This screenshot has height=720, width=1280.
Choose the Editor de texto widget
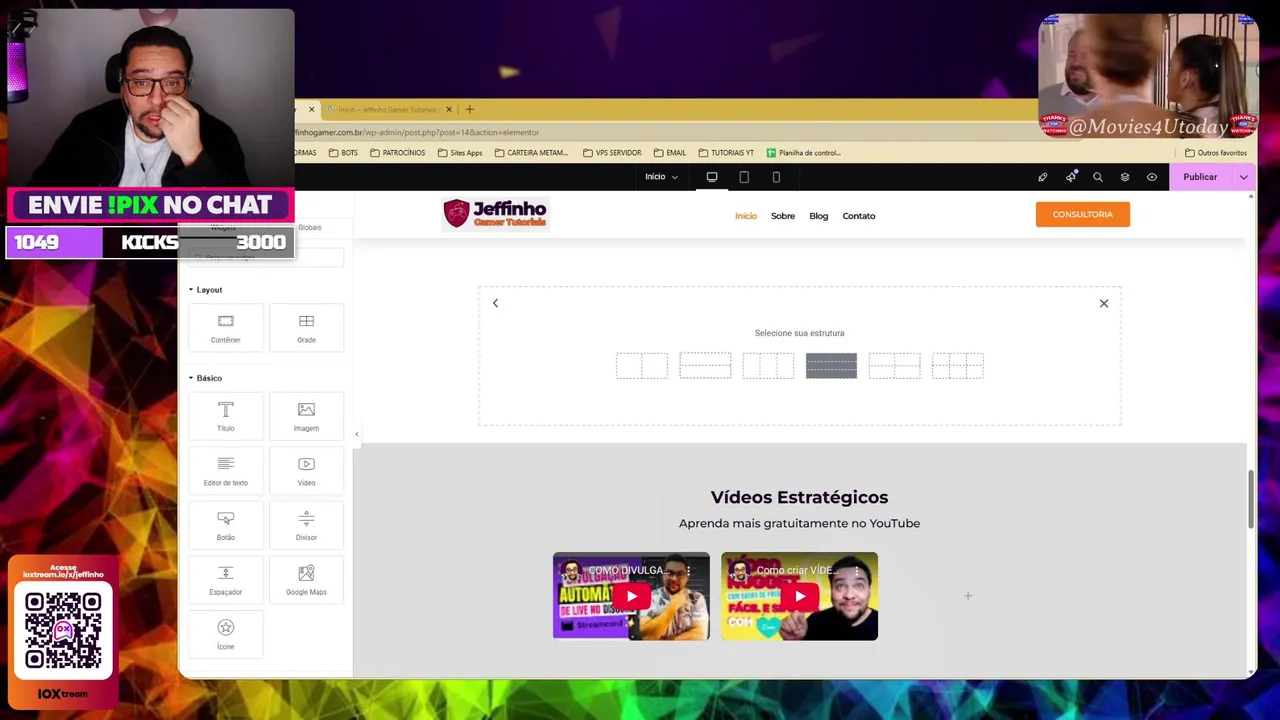pyautogui.click(x=226, y=471)
